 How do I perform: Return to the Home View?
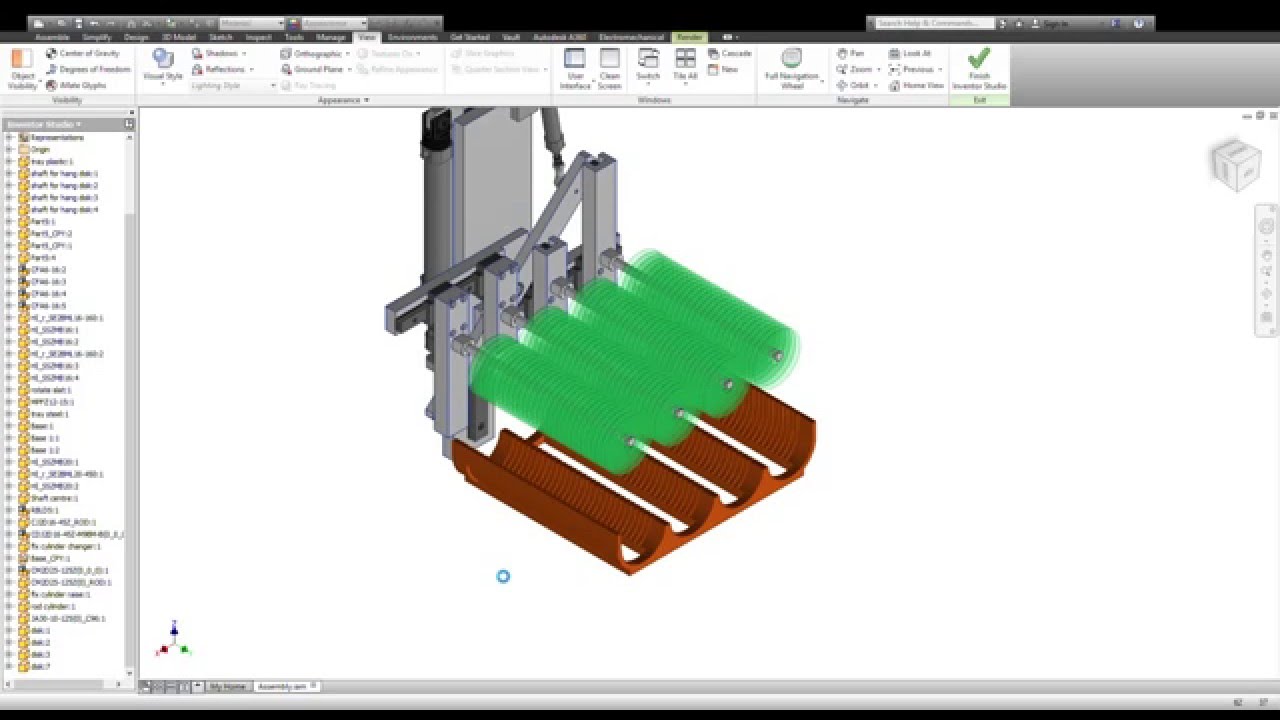click(x=916, y=85)
